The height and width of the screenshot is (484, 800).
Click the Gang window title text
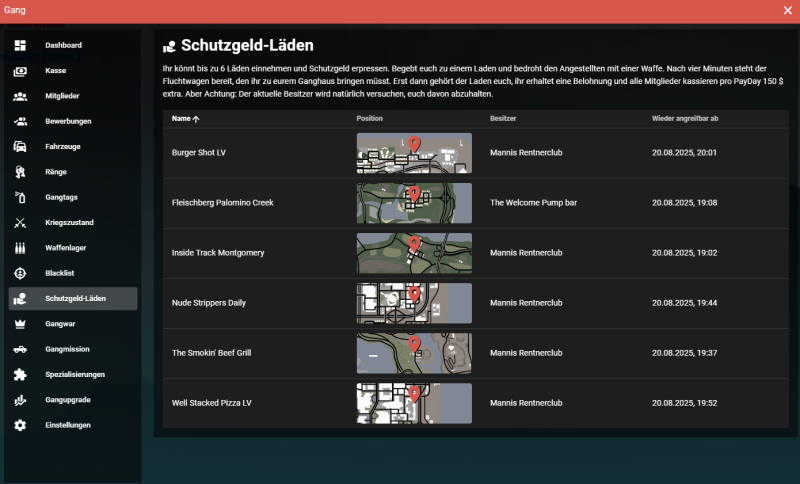(x=14, y=10)
